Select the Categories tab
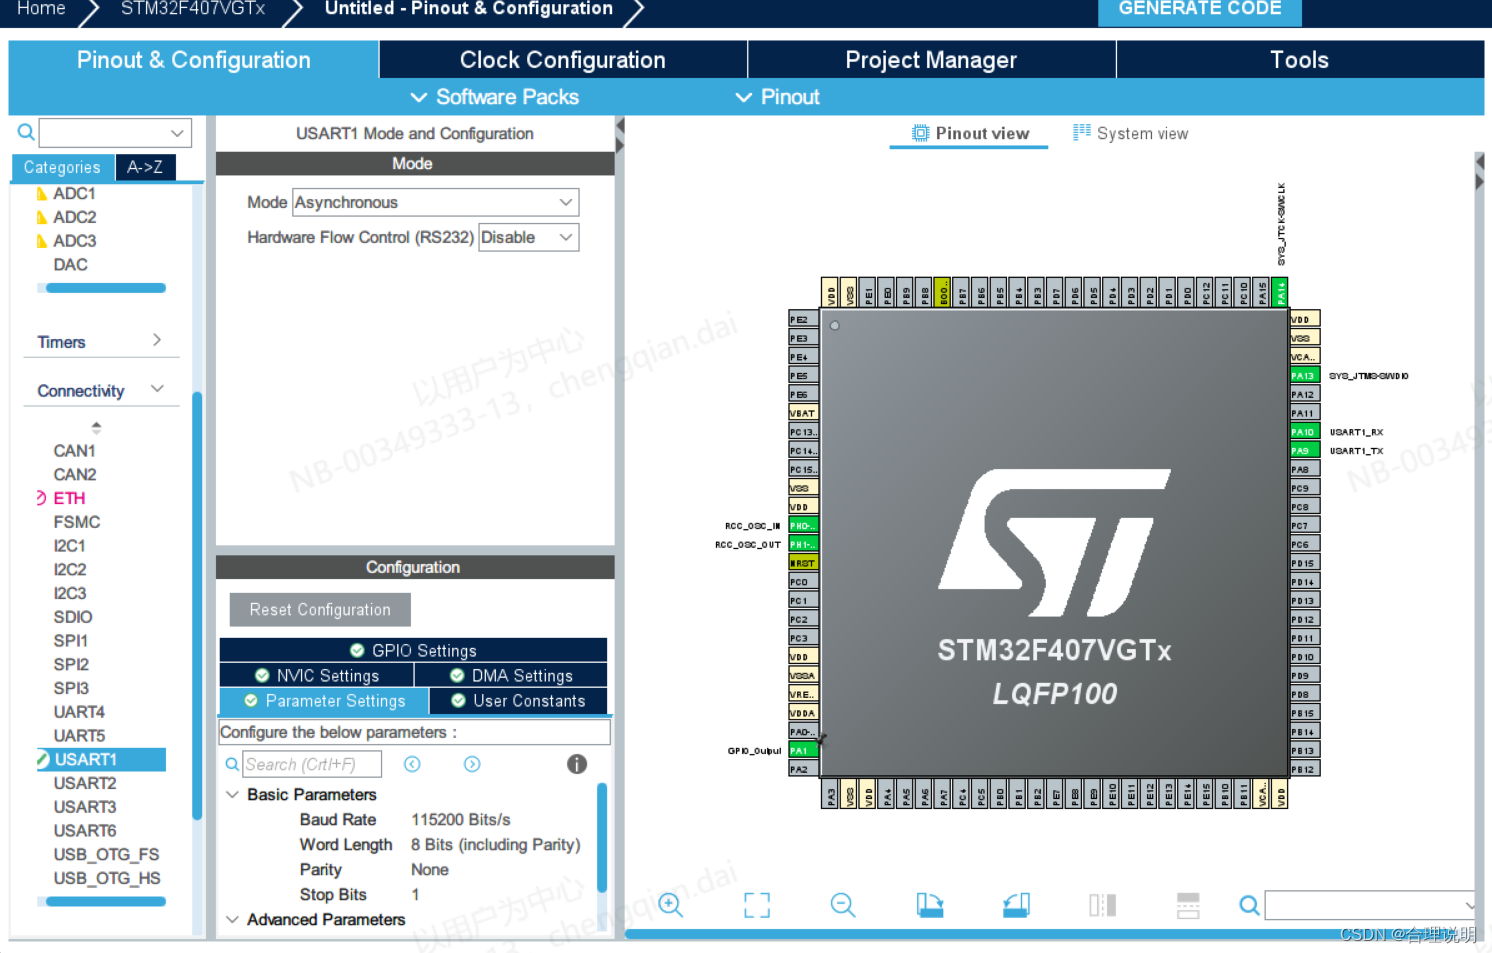This screenshot has height=953, width=1492. coord(62,167)
